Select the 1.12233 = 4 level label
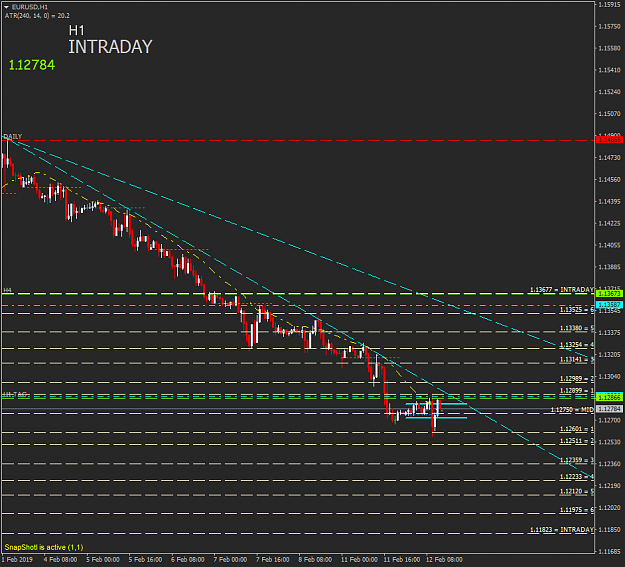The height and width of the screenshot is (567, 625). point(577,476)
